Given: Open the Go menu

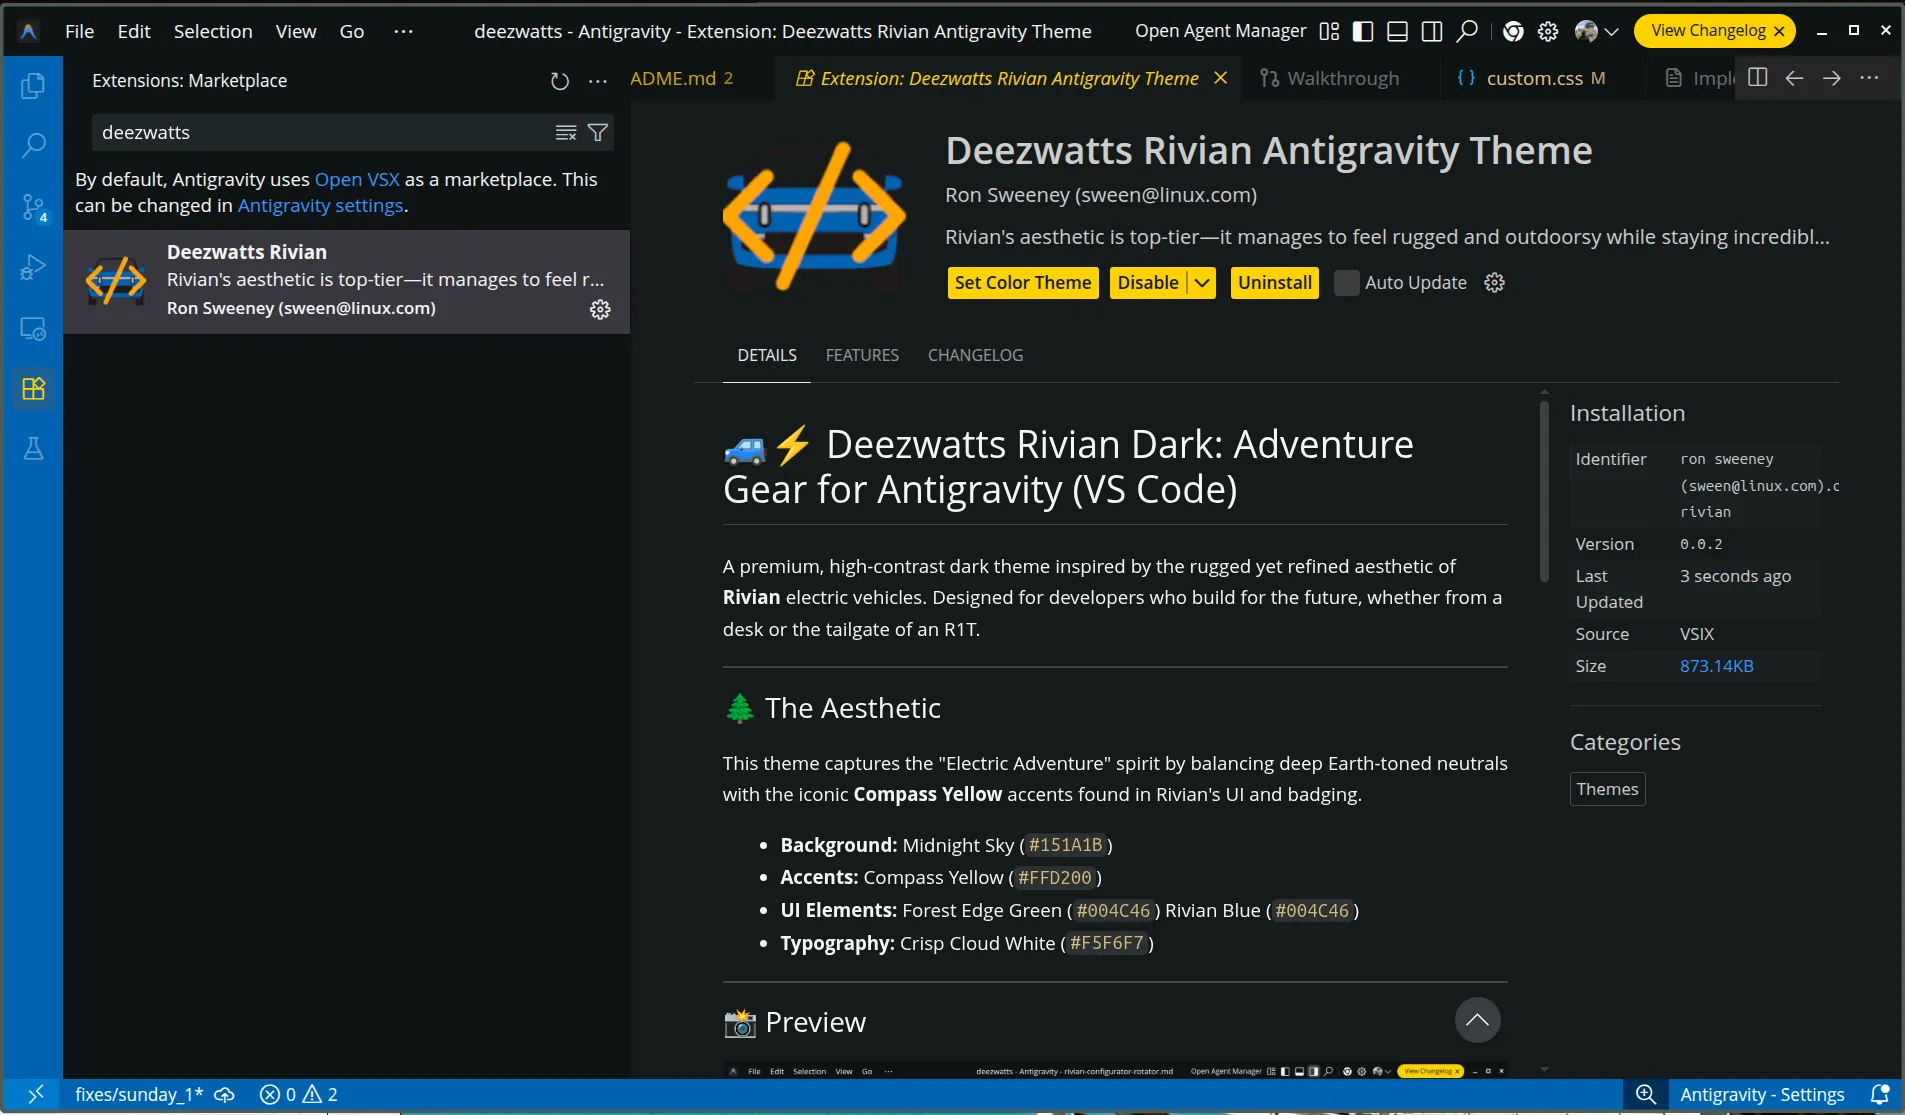Looking at the screenshot, I should tap(352, 31).
